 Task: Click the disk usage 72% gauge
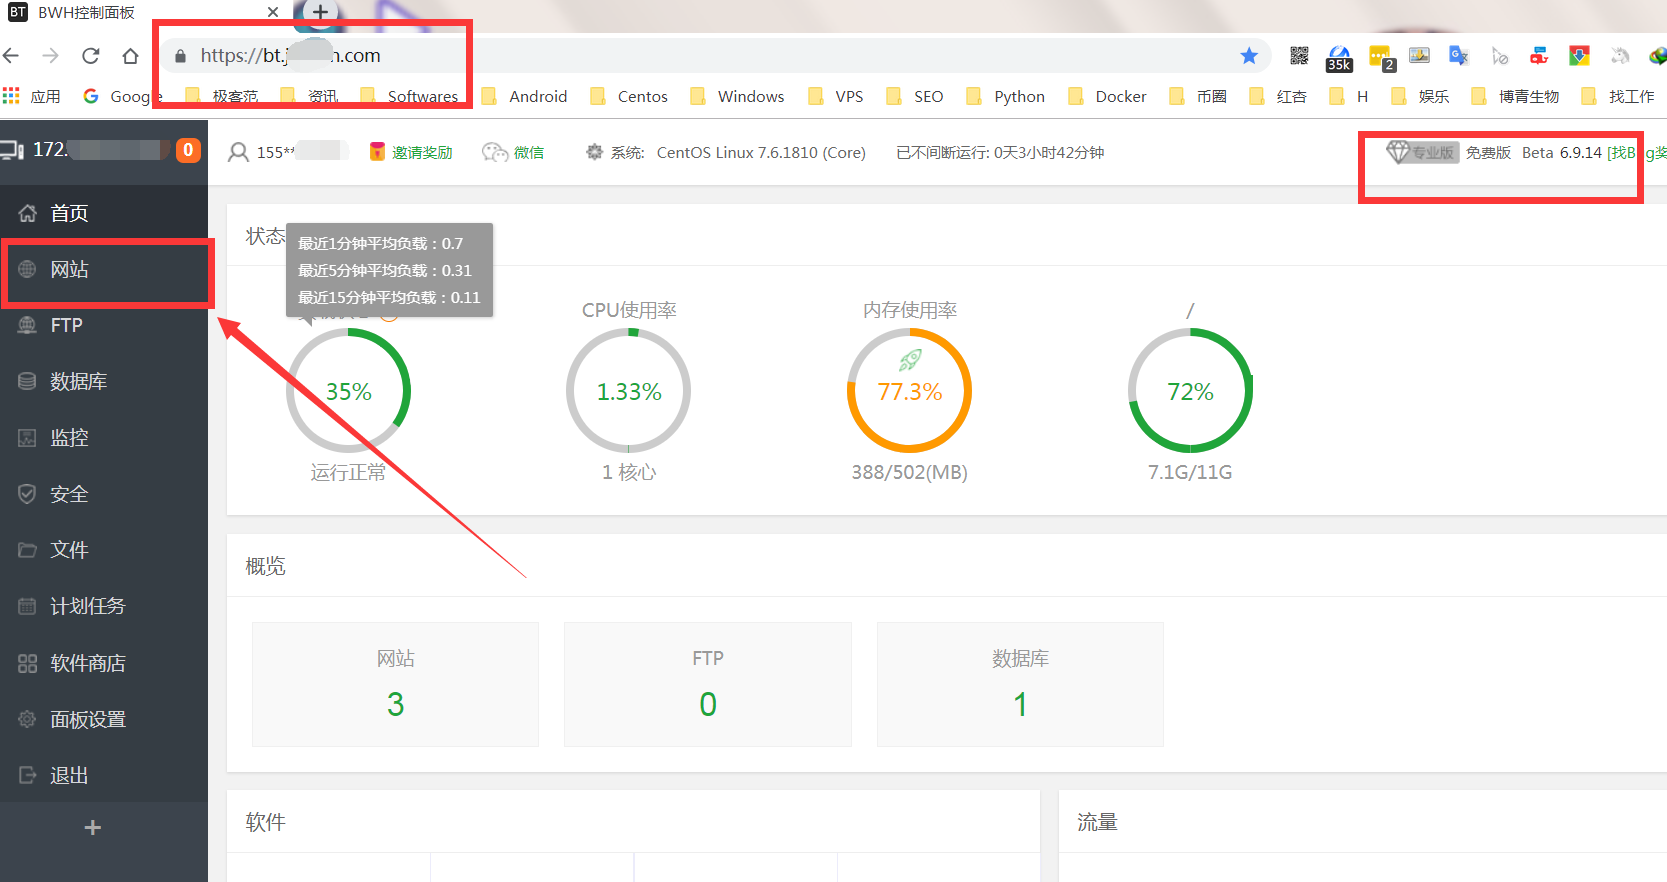pyautogui.click(x=1190, y=391)
